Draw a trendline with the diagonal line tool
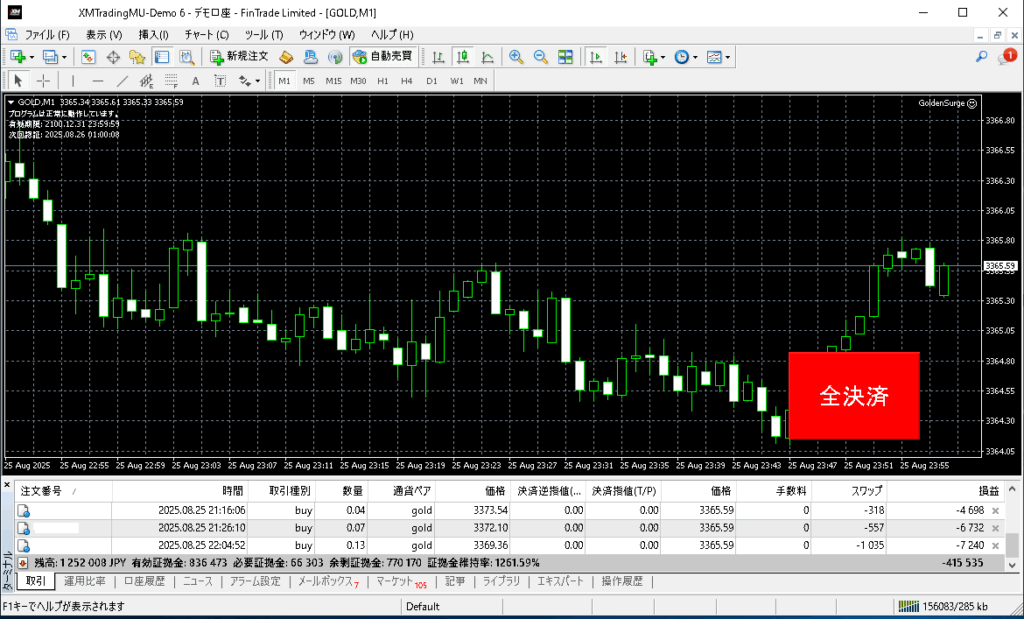 [122, 81]
